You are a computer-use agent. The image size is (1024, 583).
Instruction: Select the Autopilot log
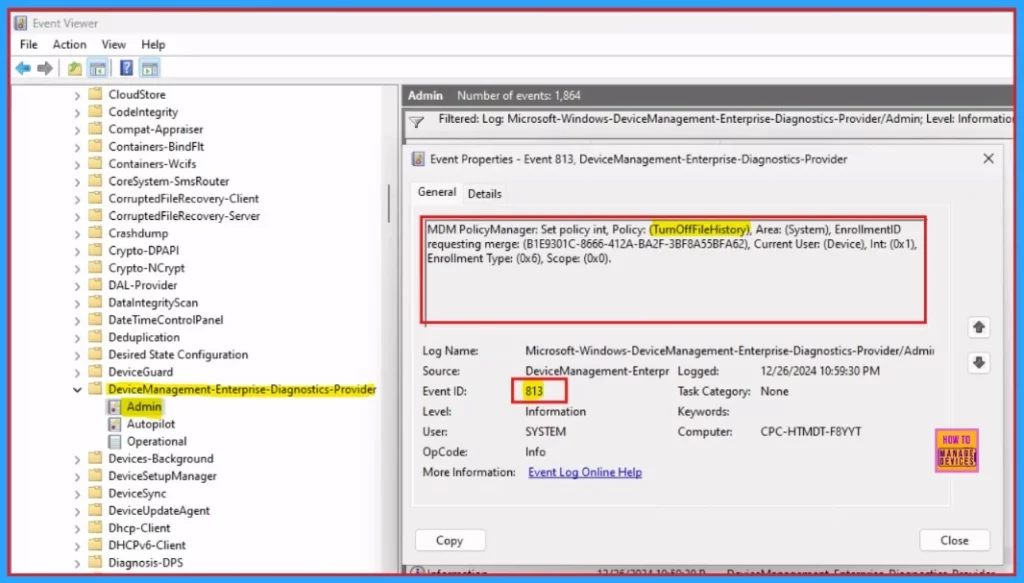click(151, 424)
